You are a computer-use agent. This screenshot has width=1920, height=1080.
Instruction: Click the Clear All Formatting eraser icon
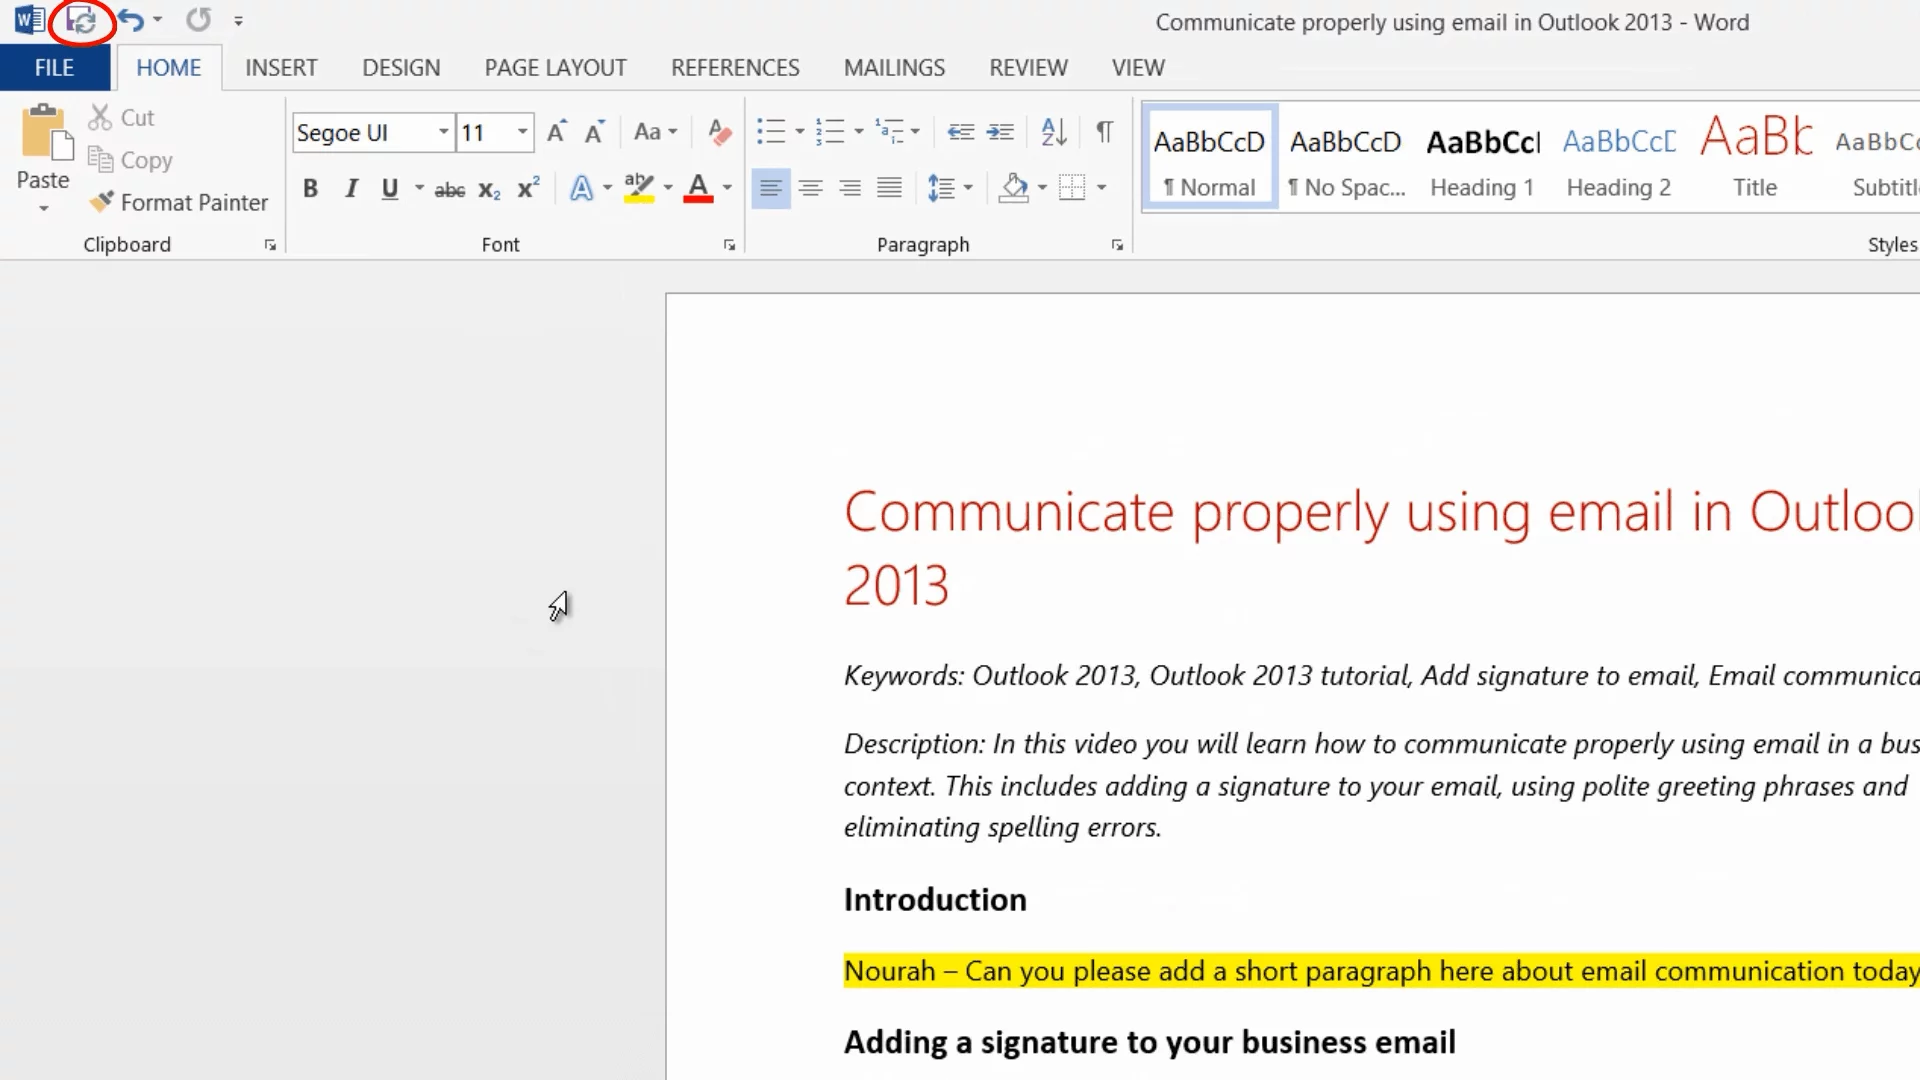click(719, 132)
